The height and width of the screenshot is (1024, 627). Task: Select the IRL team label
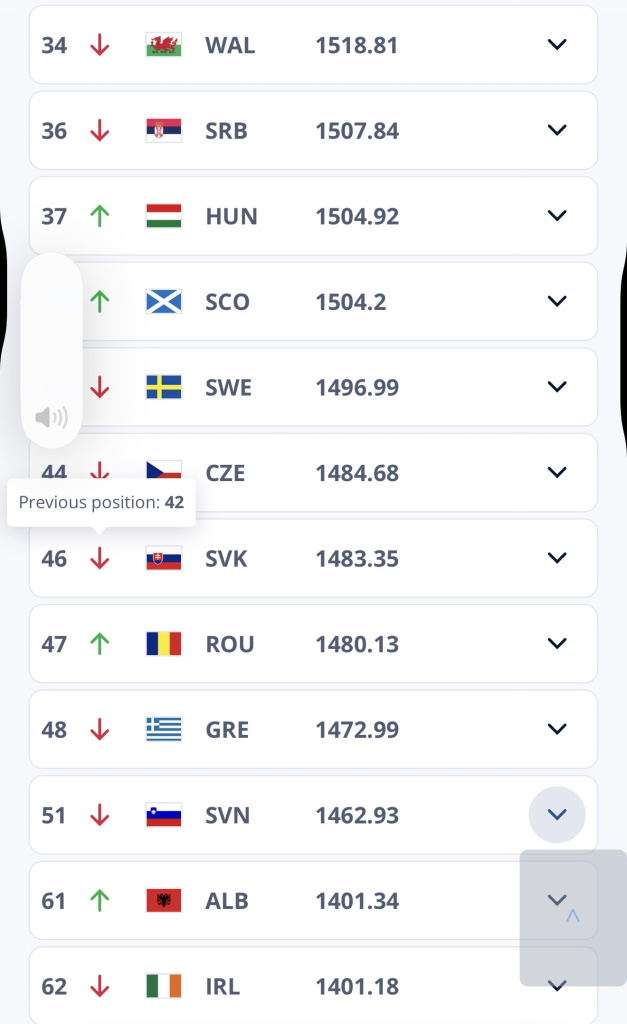pyautogui.click(x=222, y=987)
